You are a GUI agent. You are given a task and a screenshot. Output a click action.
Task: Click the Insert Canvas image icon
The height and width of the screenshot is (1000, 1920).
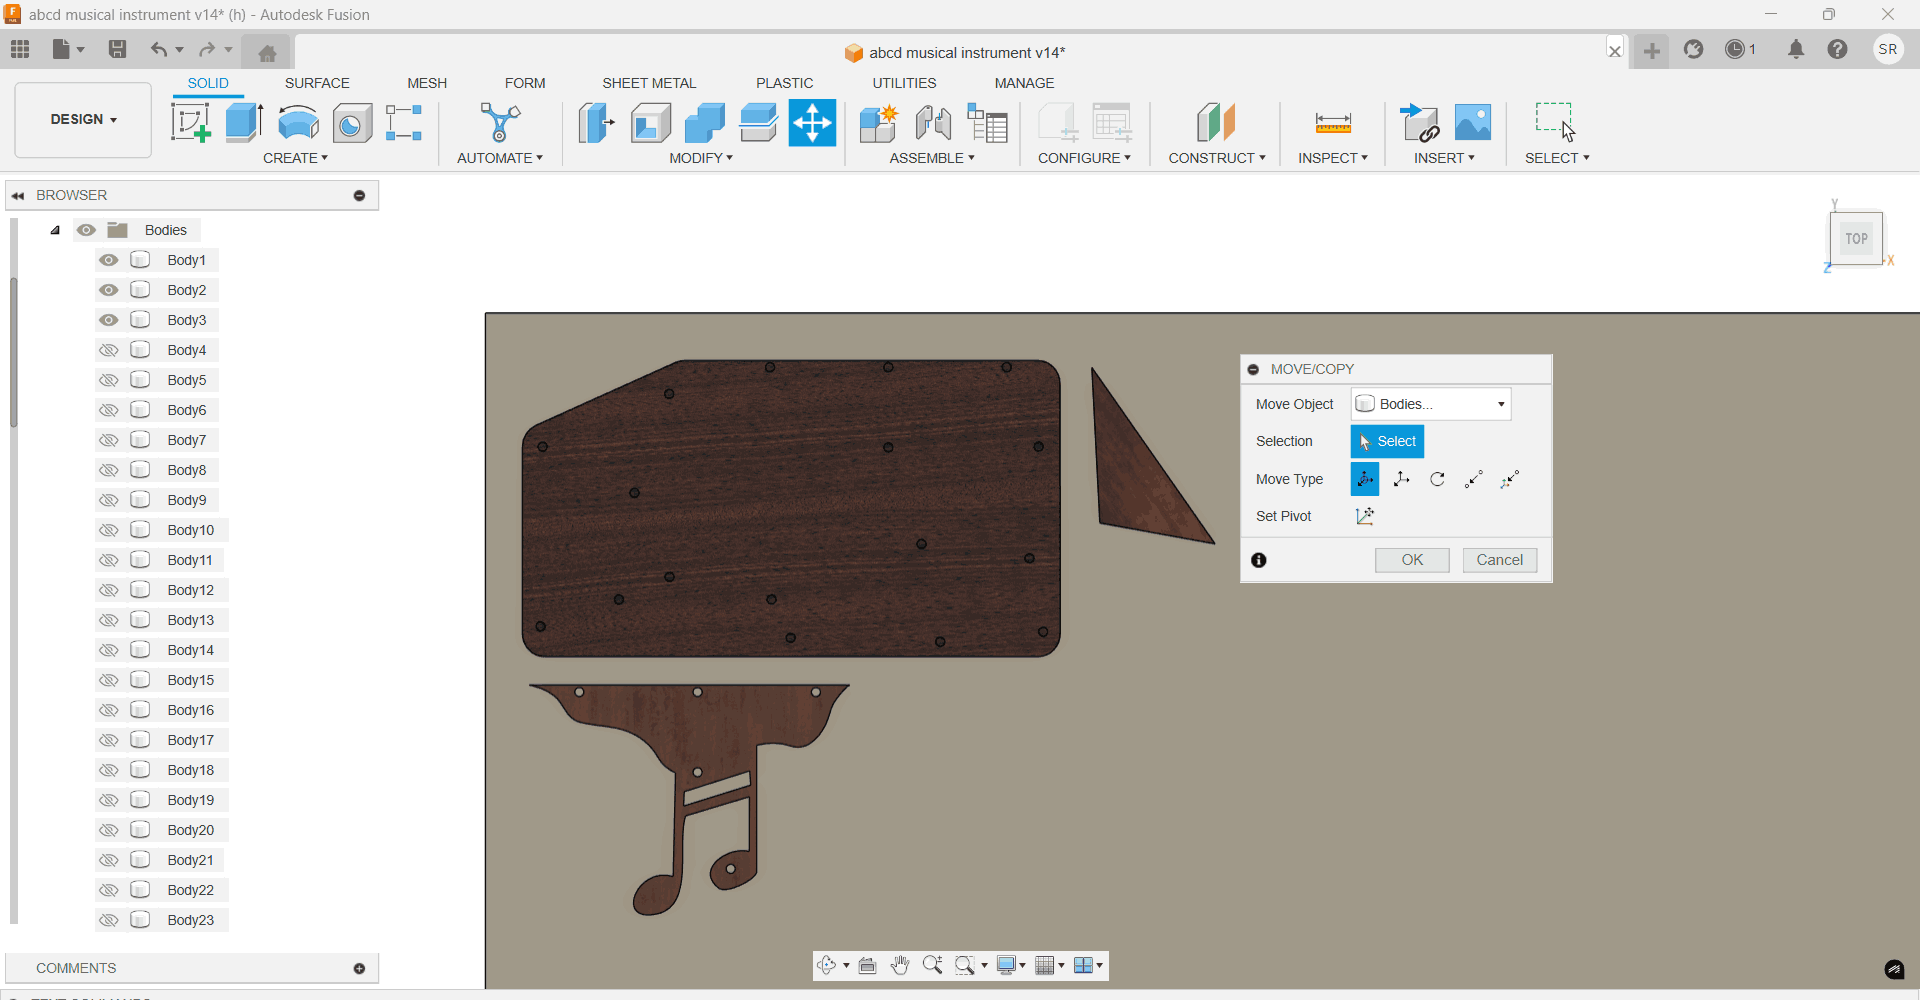click(1473, 123)
